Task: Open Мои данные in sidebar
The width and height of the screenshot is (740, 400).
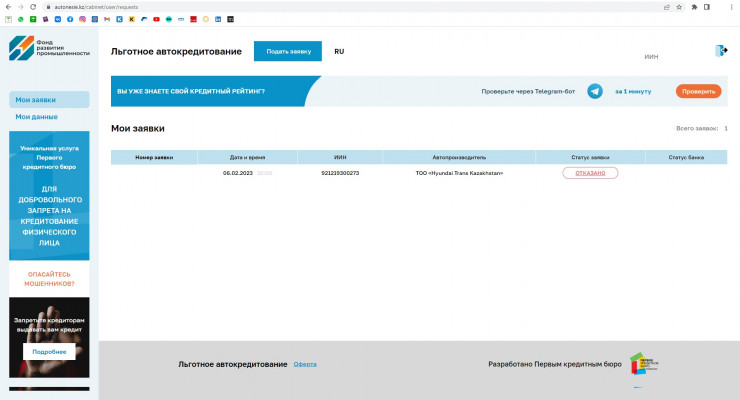Action: tap(36, 117)
